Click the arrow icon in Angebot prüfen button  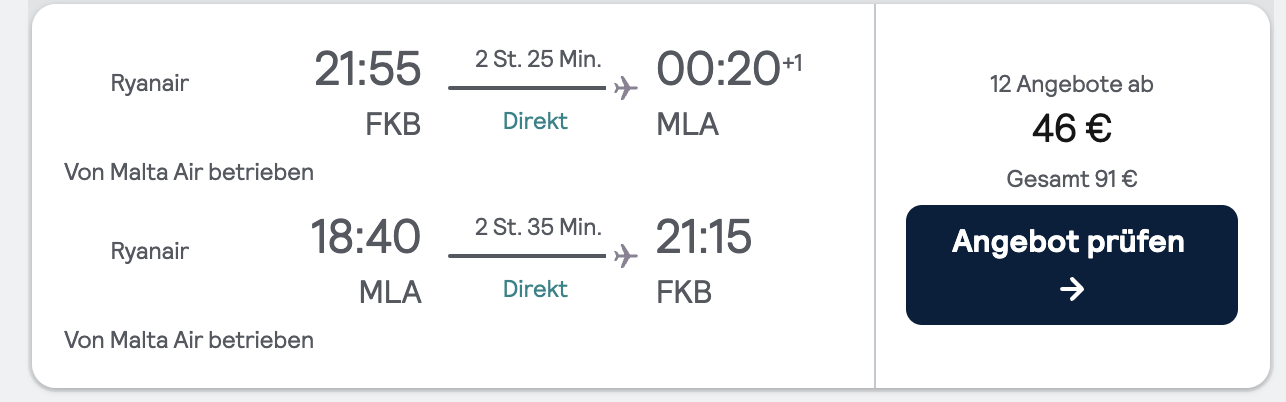pyautogui.click(x=1071, y=290)
